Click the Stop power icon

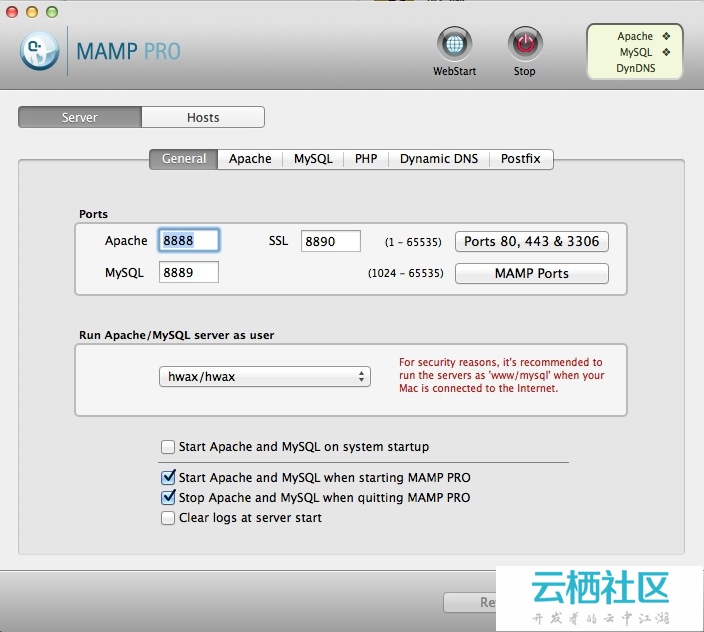525,44
